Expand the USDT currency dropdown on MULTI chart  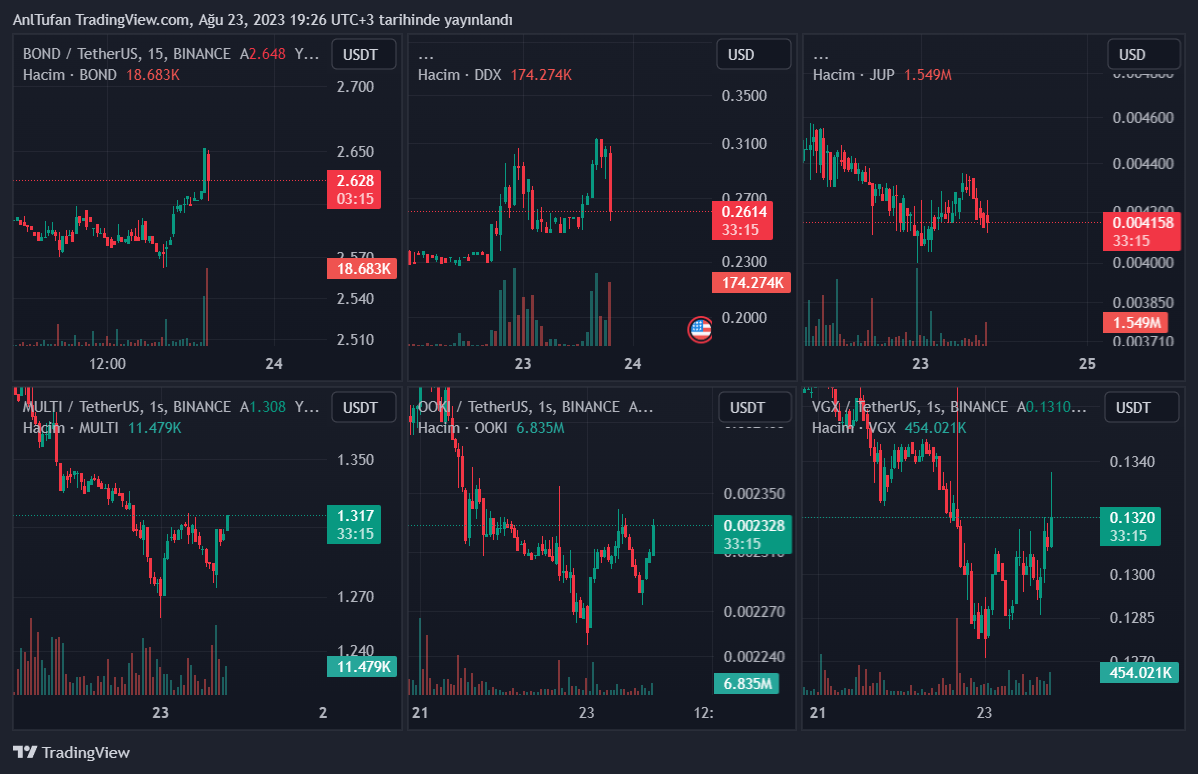363,407
